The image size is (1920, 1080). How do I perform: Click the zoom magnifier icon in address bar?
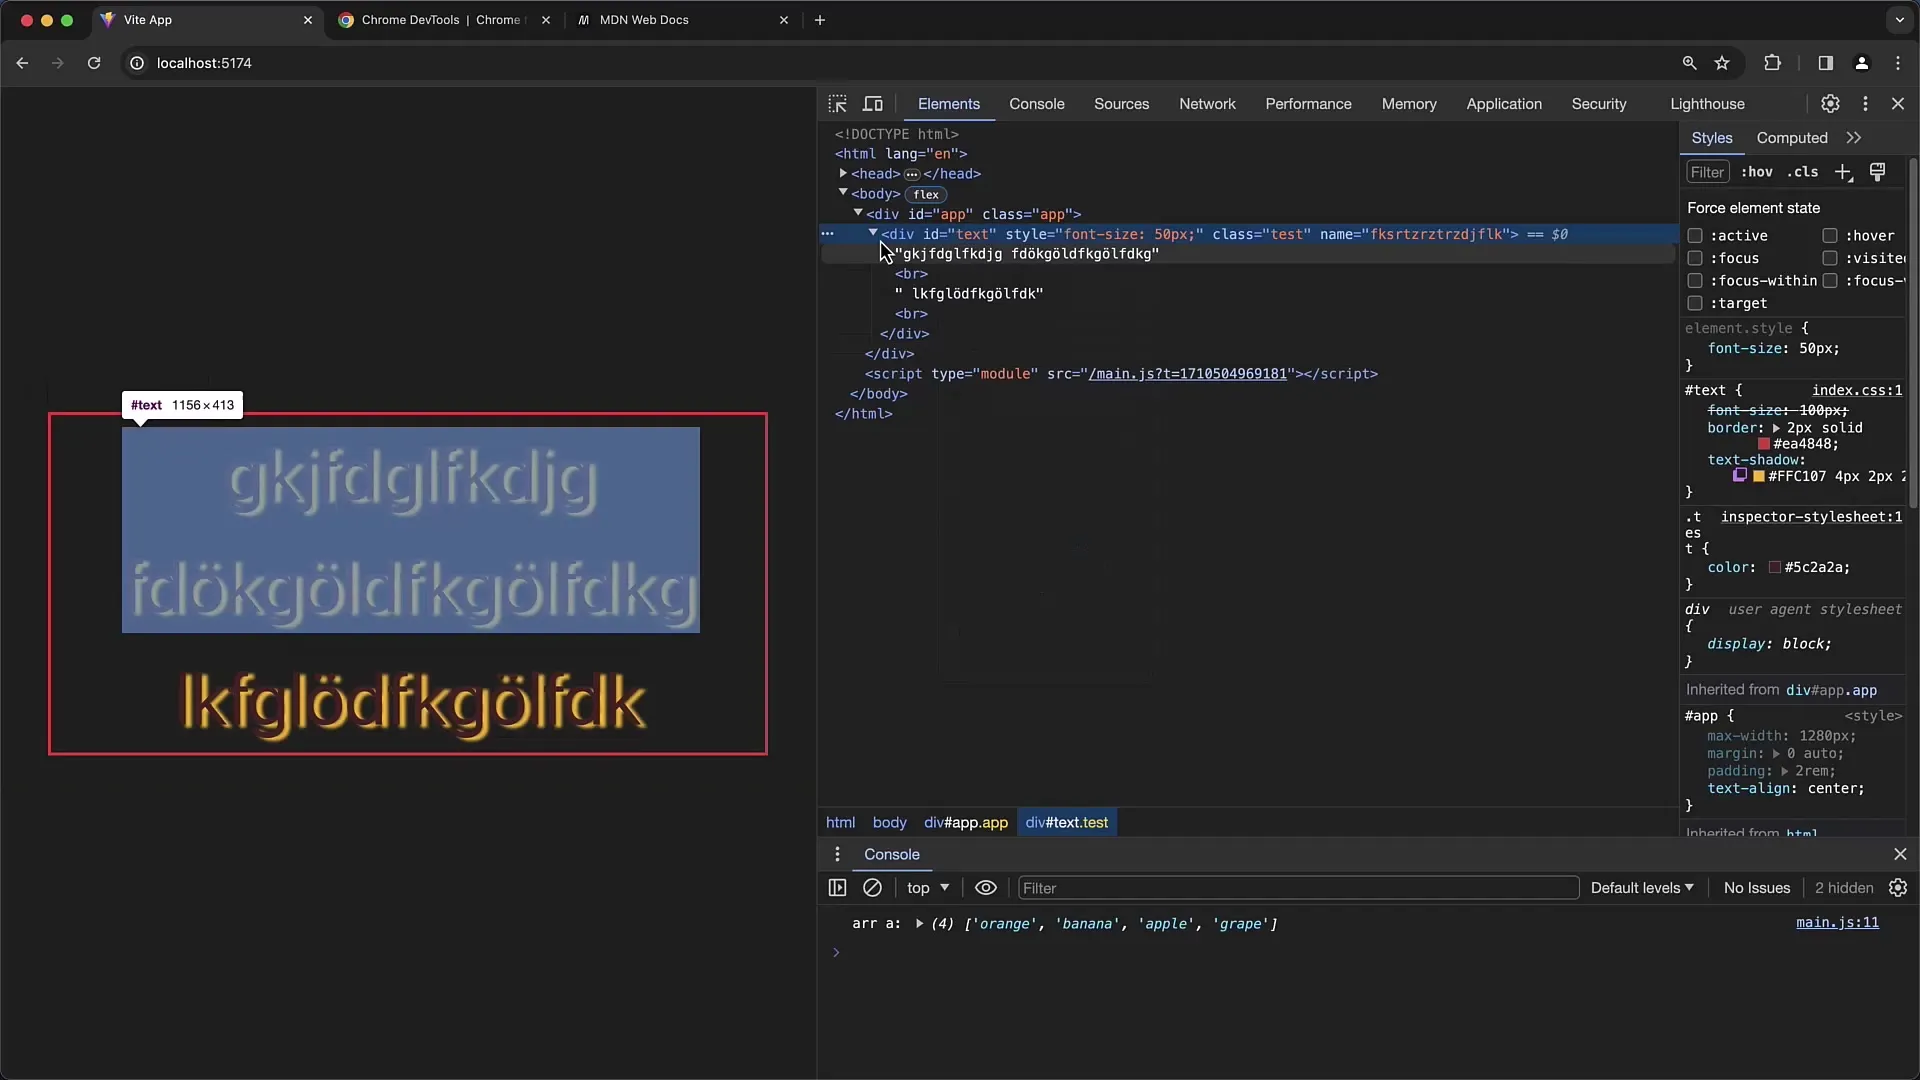(x=1689, y=63)
